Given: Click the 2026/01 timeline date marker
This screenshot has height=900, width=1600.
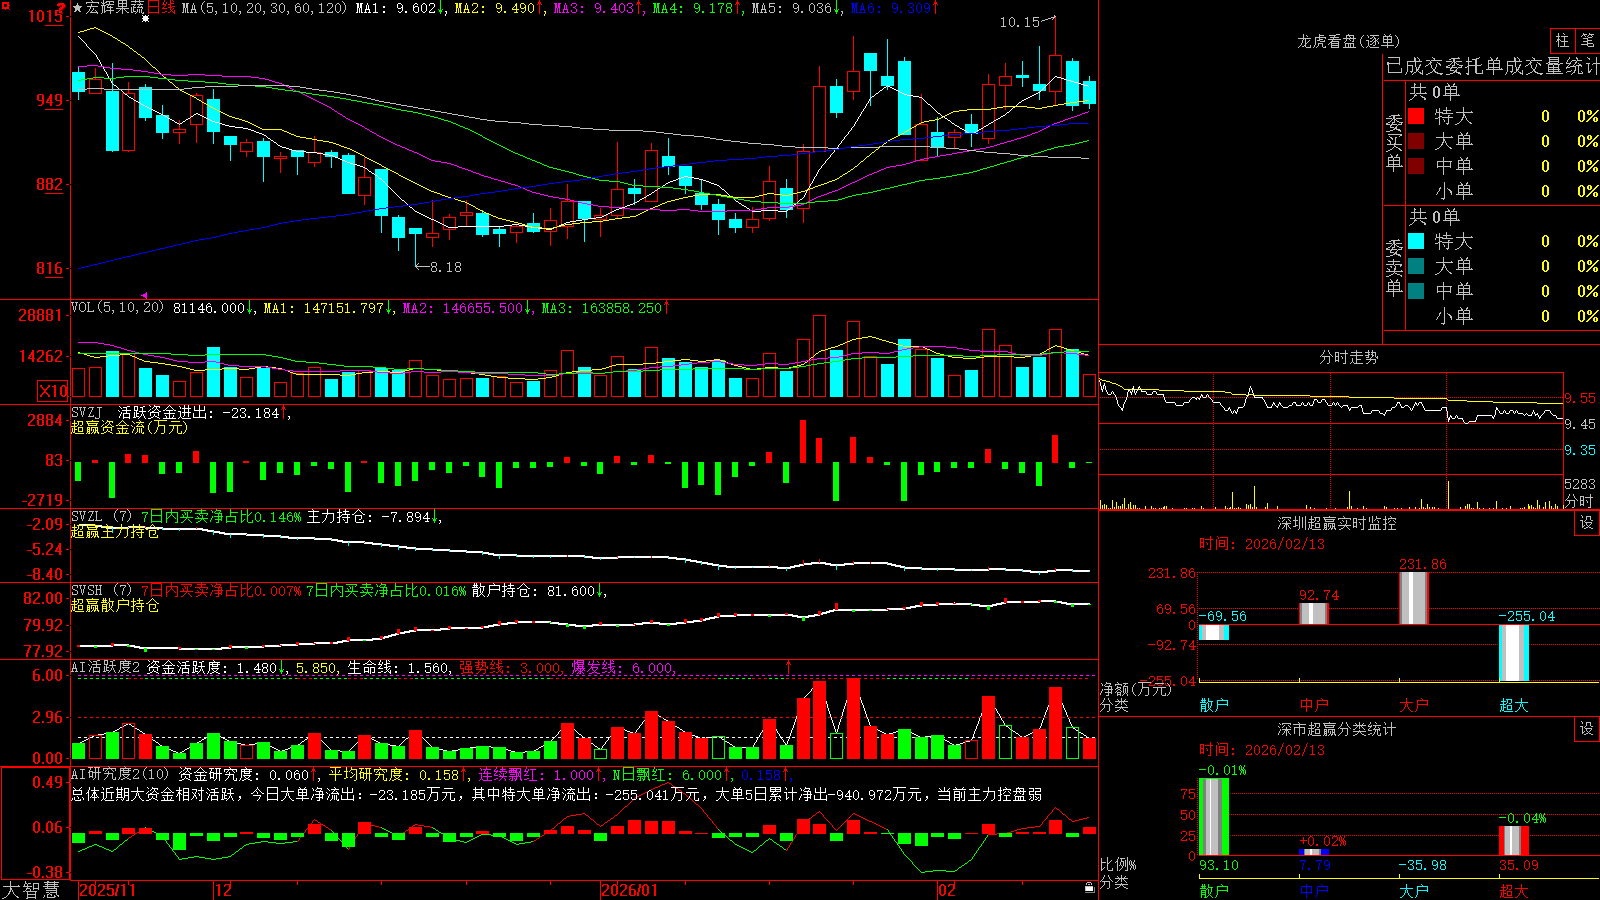Looking at the screenshot, I should 630,890.
